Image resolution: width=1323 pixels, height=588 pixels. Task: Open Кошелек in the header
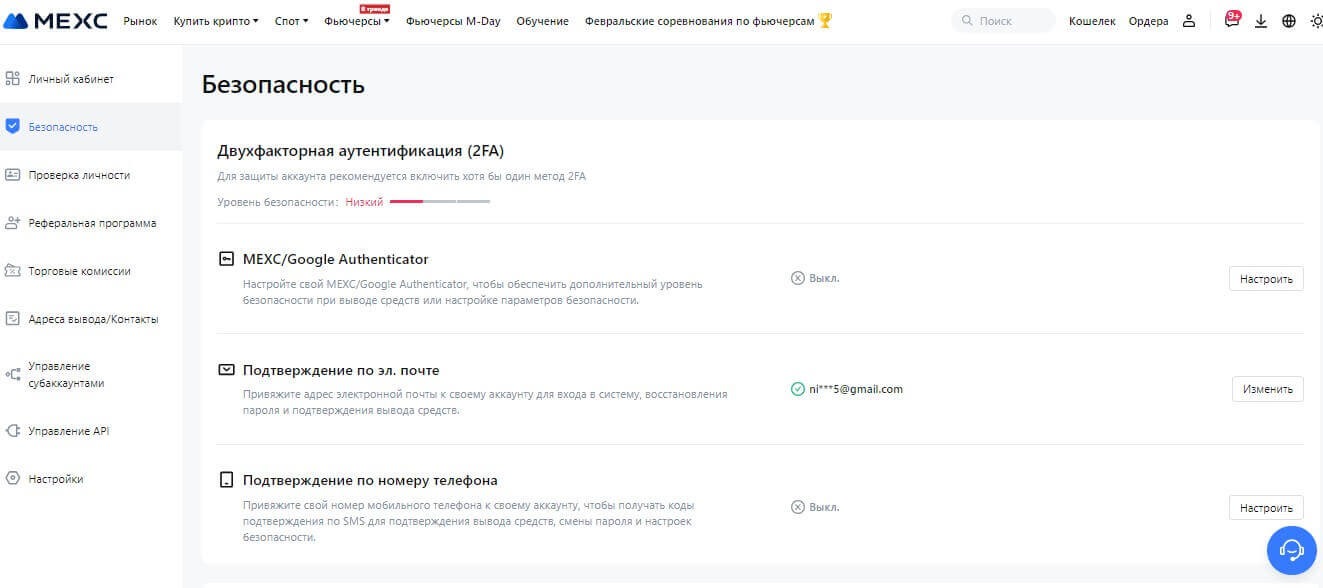pyautogui.click(x=1092, y=21)
